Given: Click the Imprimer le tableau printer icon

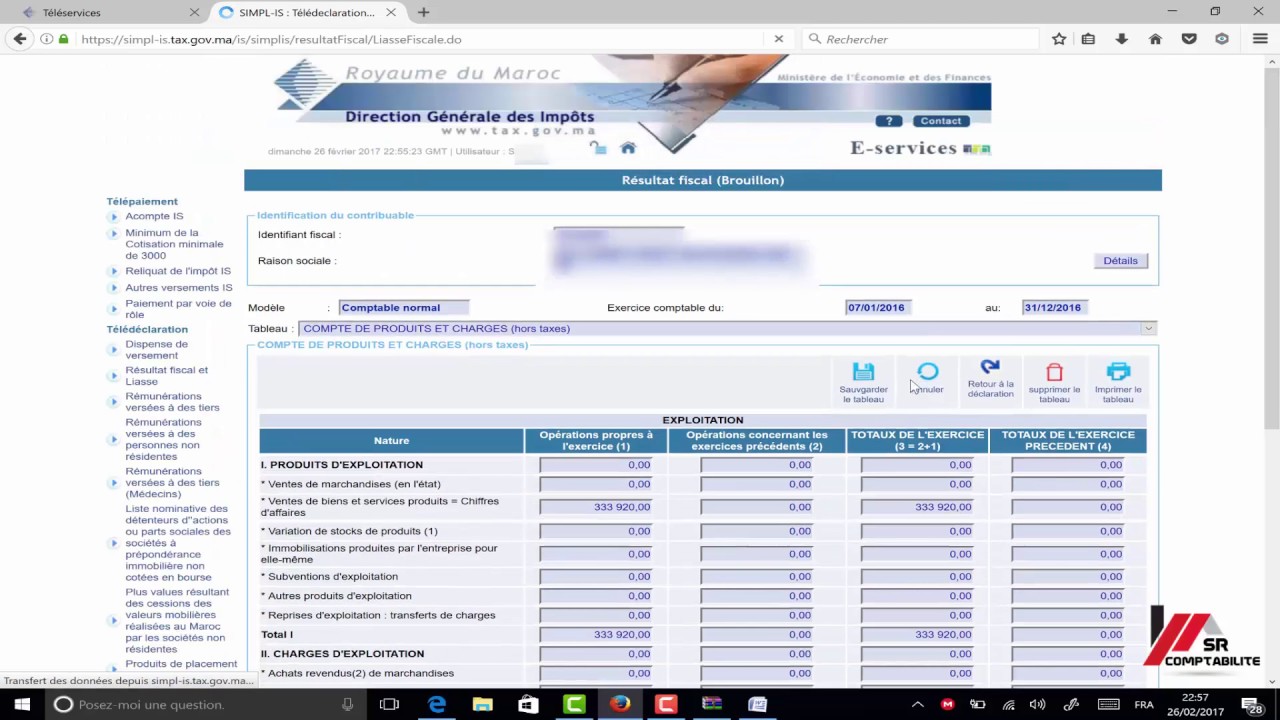Looking at the screenshot, I should 1118,372.
